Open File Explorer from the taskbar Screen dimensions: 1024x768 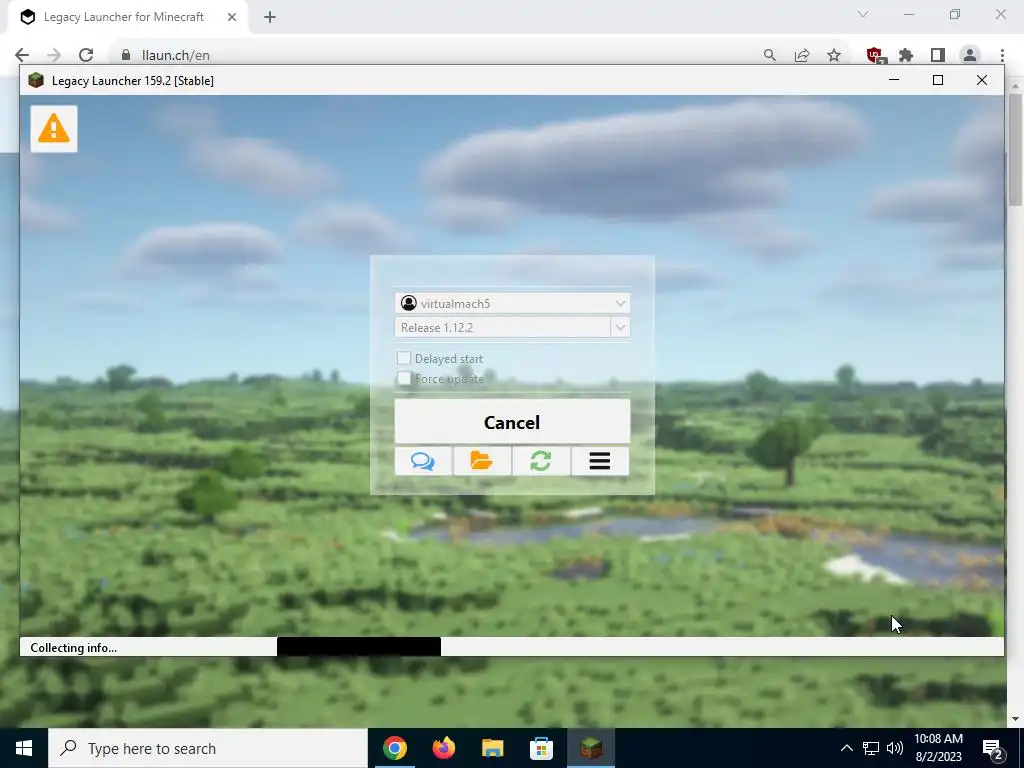click(492, 748)
